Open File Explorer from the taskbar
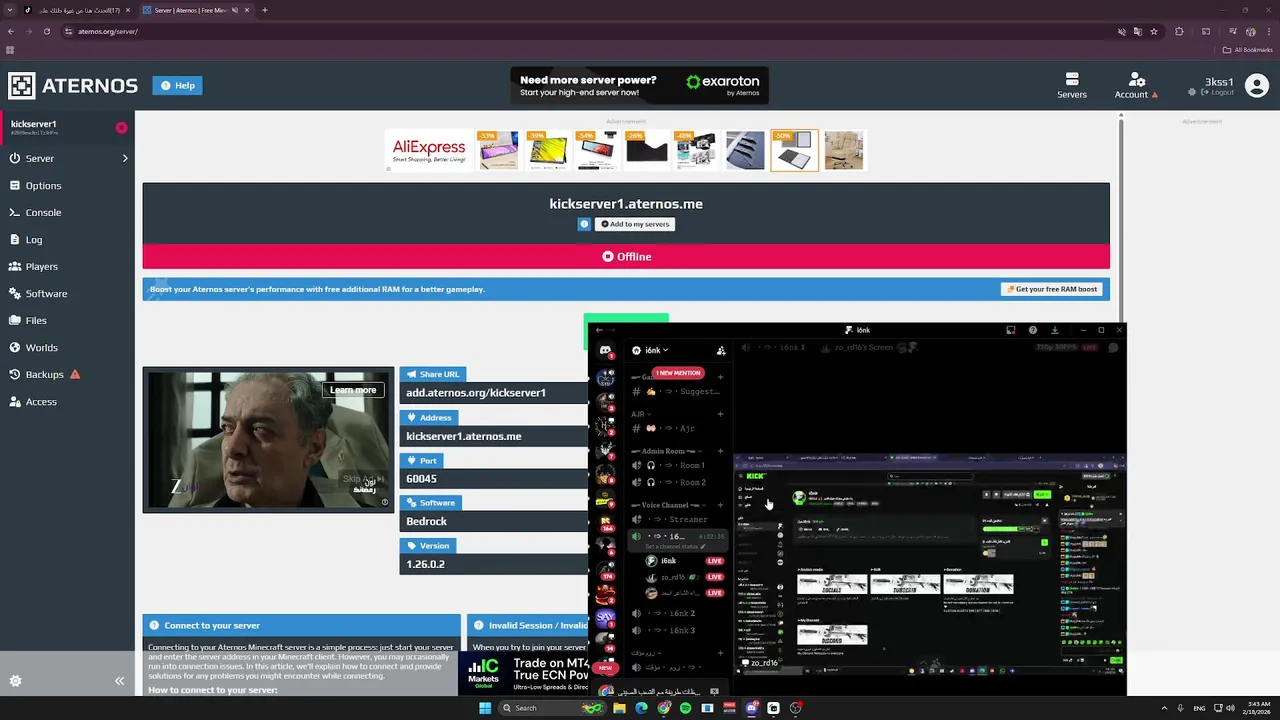The image size is (1280, 720). coord(619,708)
